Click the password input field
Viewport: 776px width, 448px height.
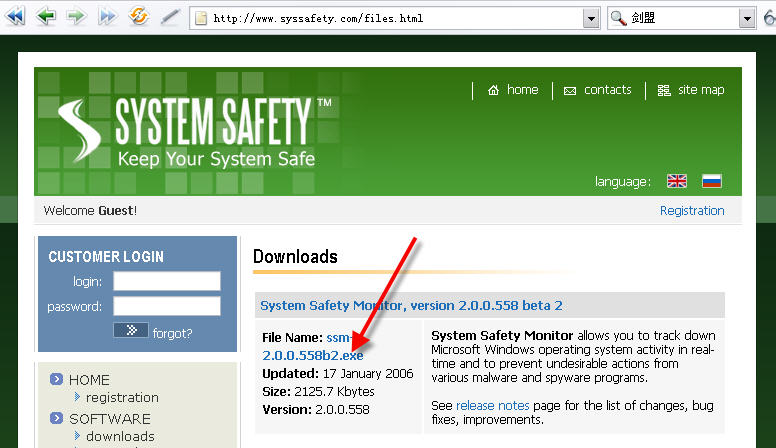[x=167, y=306]
